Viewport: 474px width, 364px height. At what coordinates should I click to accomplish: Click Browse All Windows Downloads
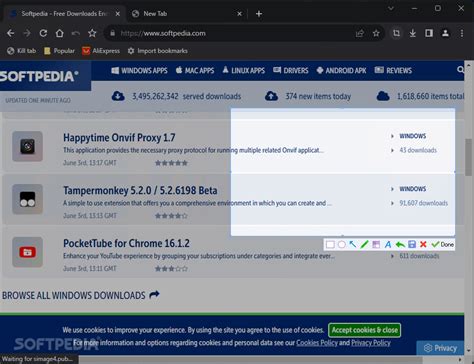click(81, 295)
